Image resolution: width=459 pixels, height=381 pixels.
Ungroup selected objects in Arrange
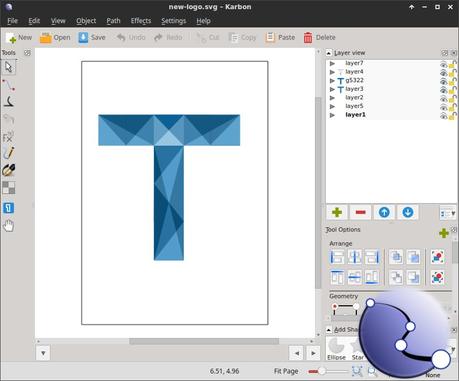(437, 277)
